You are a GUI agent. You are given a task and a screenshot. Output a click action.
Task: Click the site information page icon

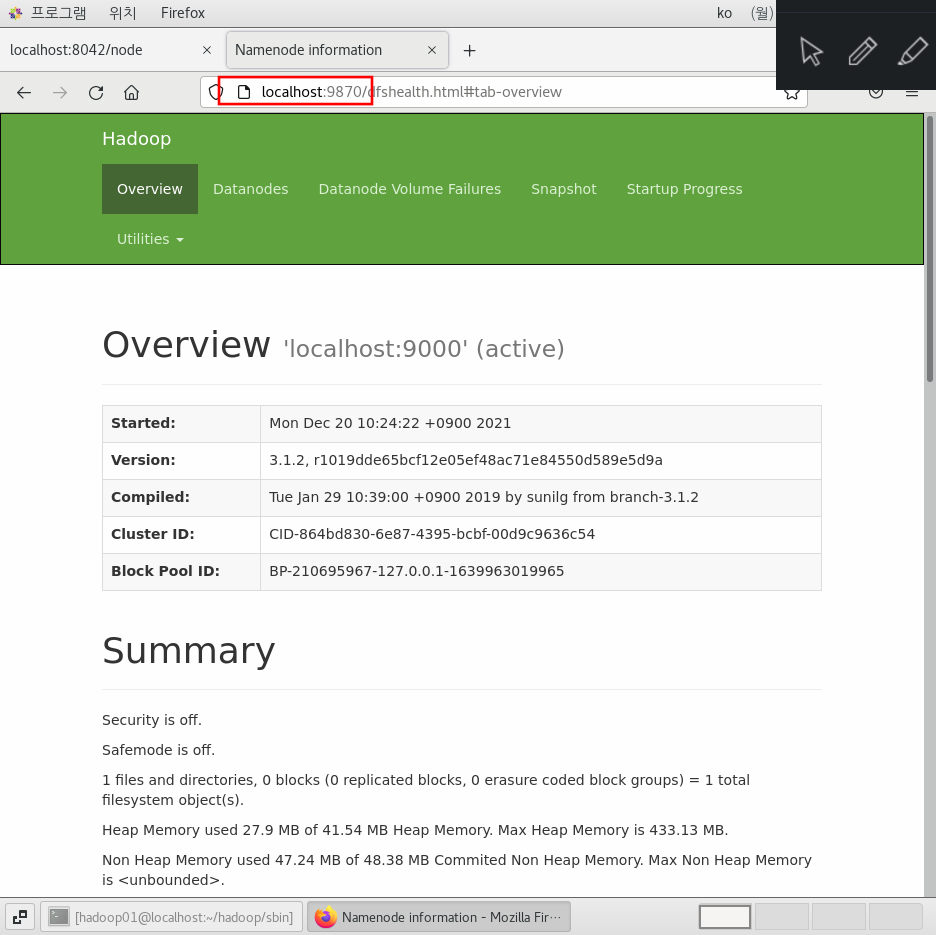(244, 92)
